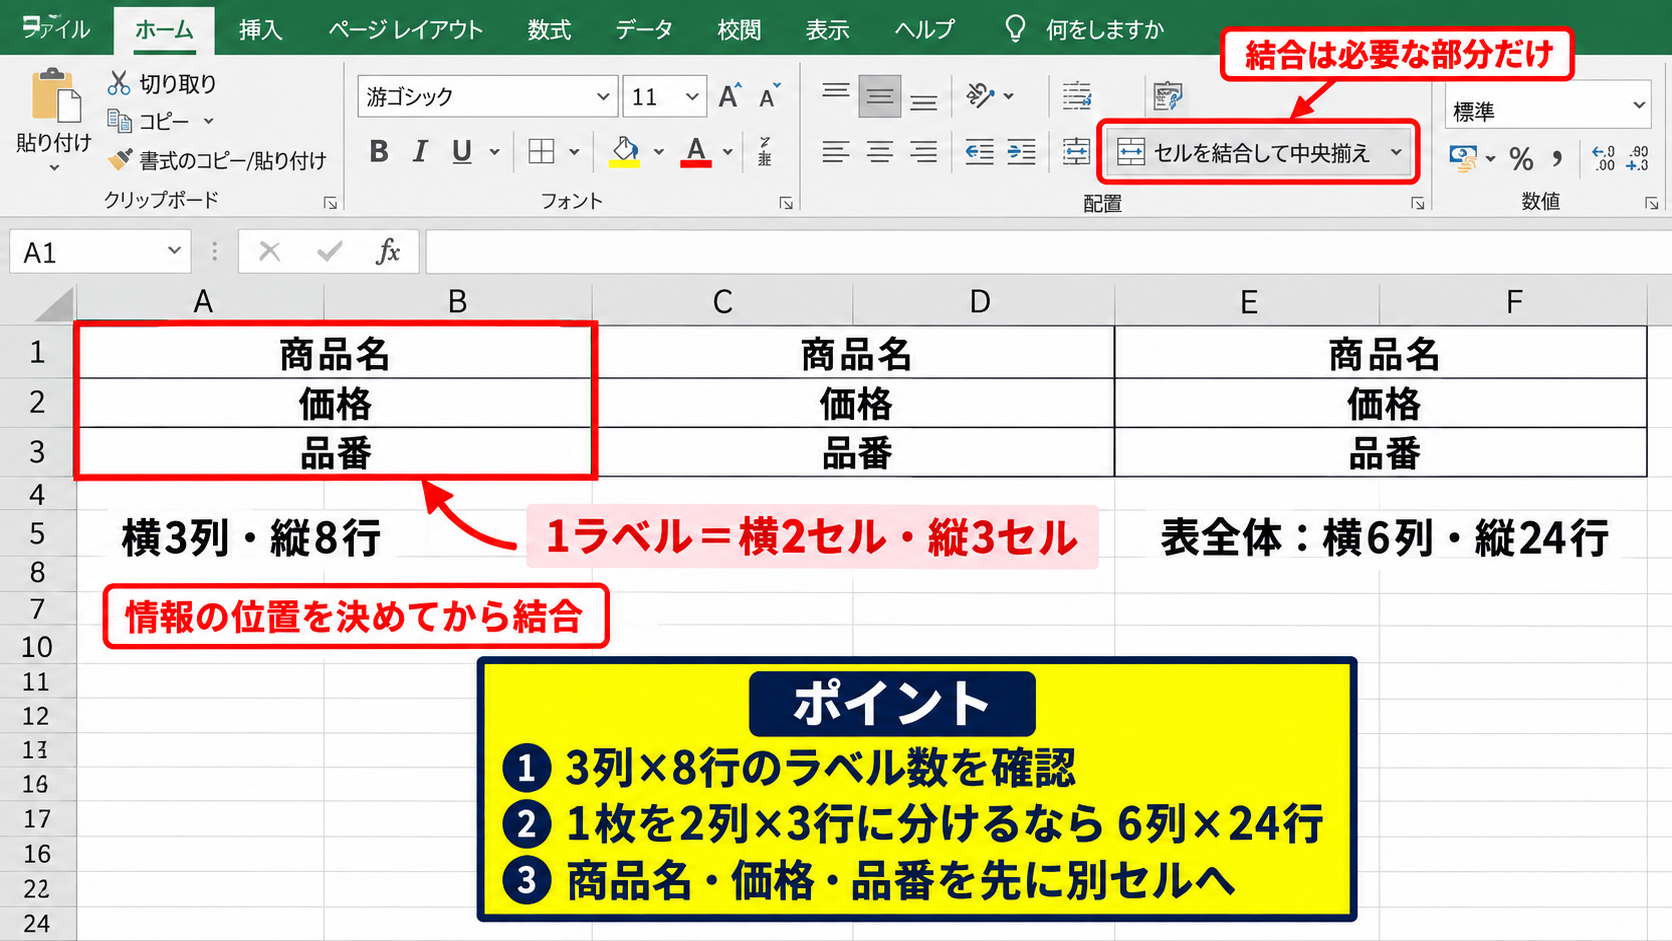
Task: Click the Paste (貼り付け) clipboard icon
Action: pos(55,95)
